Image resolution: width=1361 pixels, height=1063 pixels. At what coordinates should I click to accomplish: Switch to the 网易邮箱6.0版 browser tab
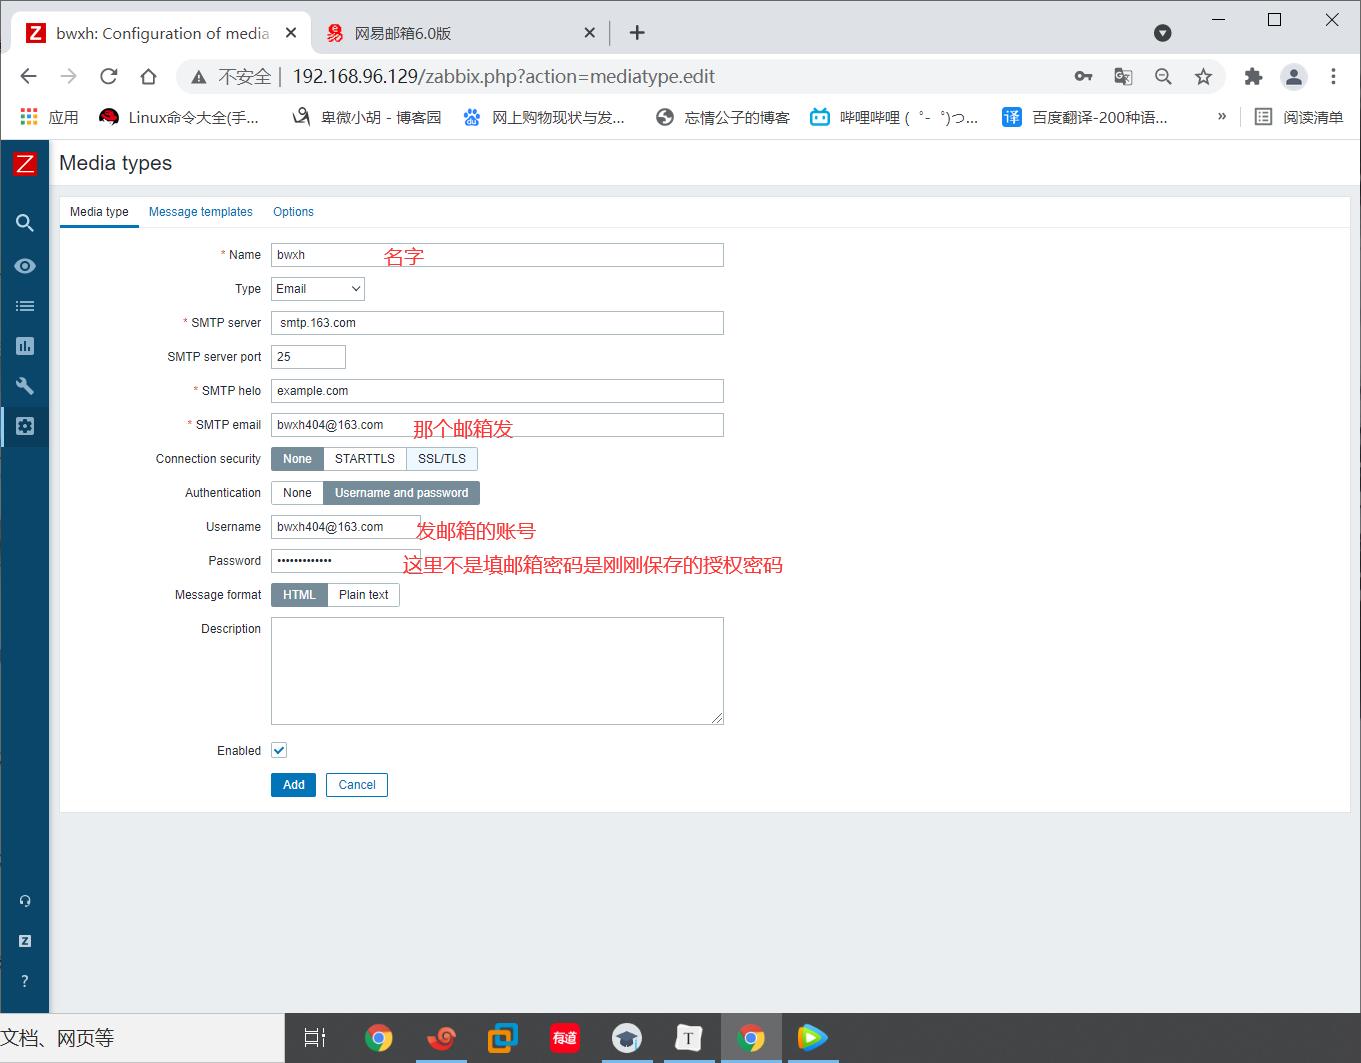coord(460,33)
